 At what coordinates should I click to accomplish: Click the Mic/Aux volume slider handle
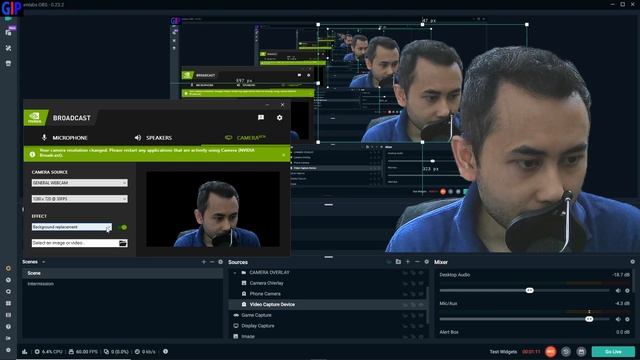[x=589, y=319]
